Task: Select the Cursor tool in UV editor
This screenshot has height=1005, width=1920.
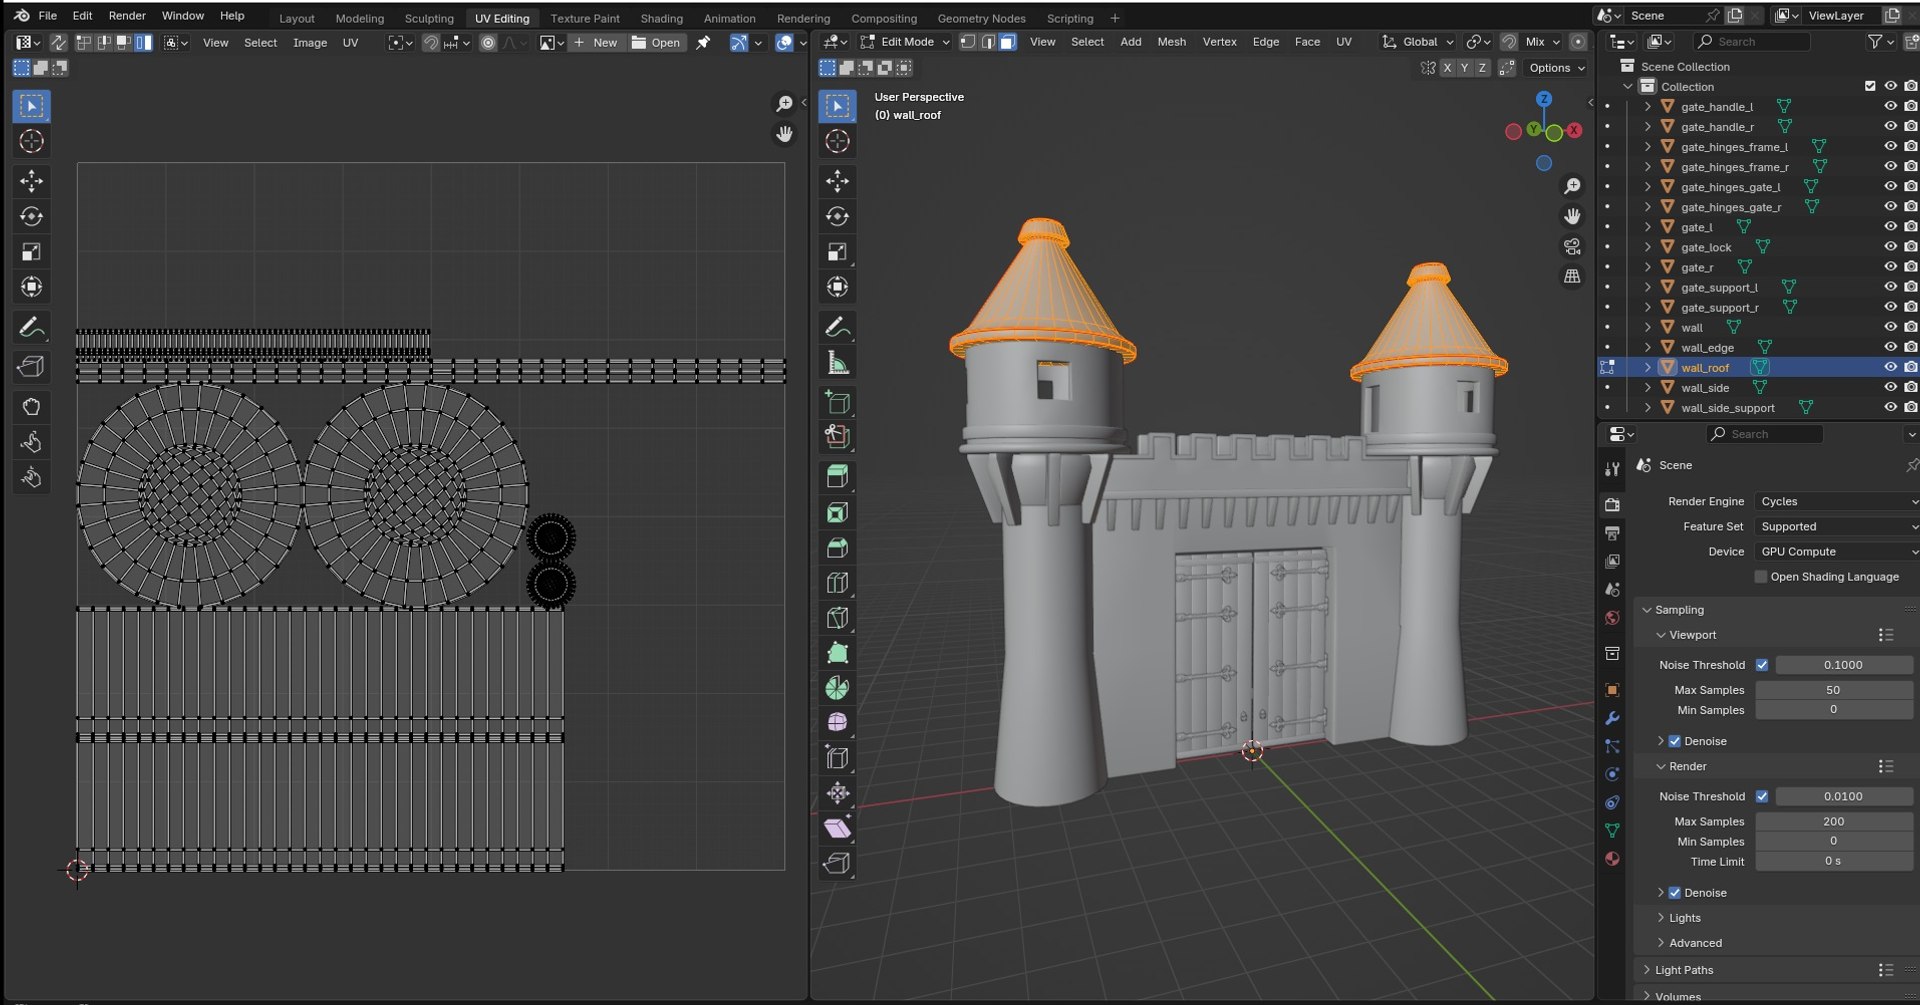Action: (32, 141)
